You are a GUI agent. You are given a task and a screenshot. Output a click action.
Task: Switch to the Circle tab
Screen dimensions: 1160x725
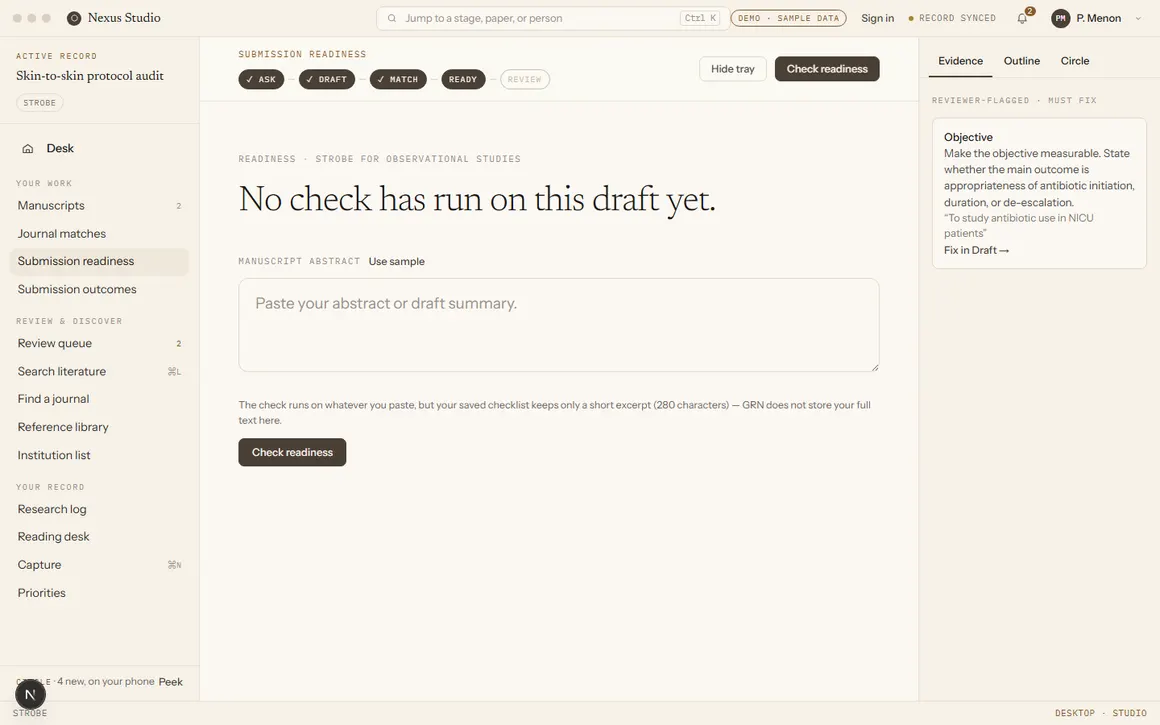pyautogui.click(x=1075, y=61)
